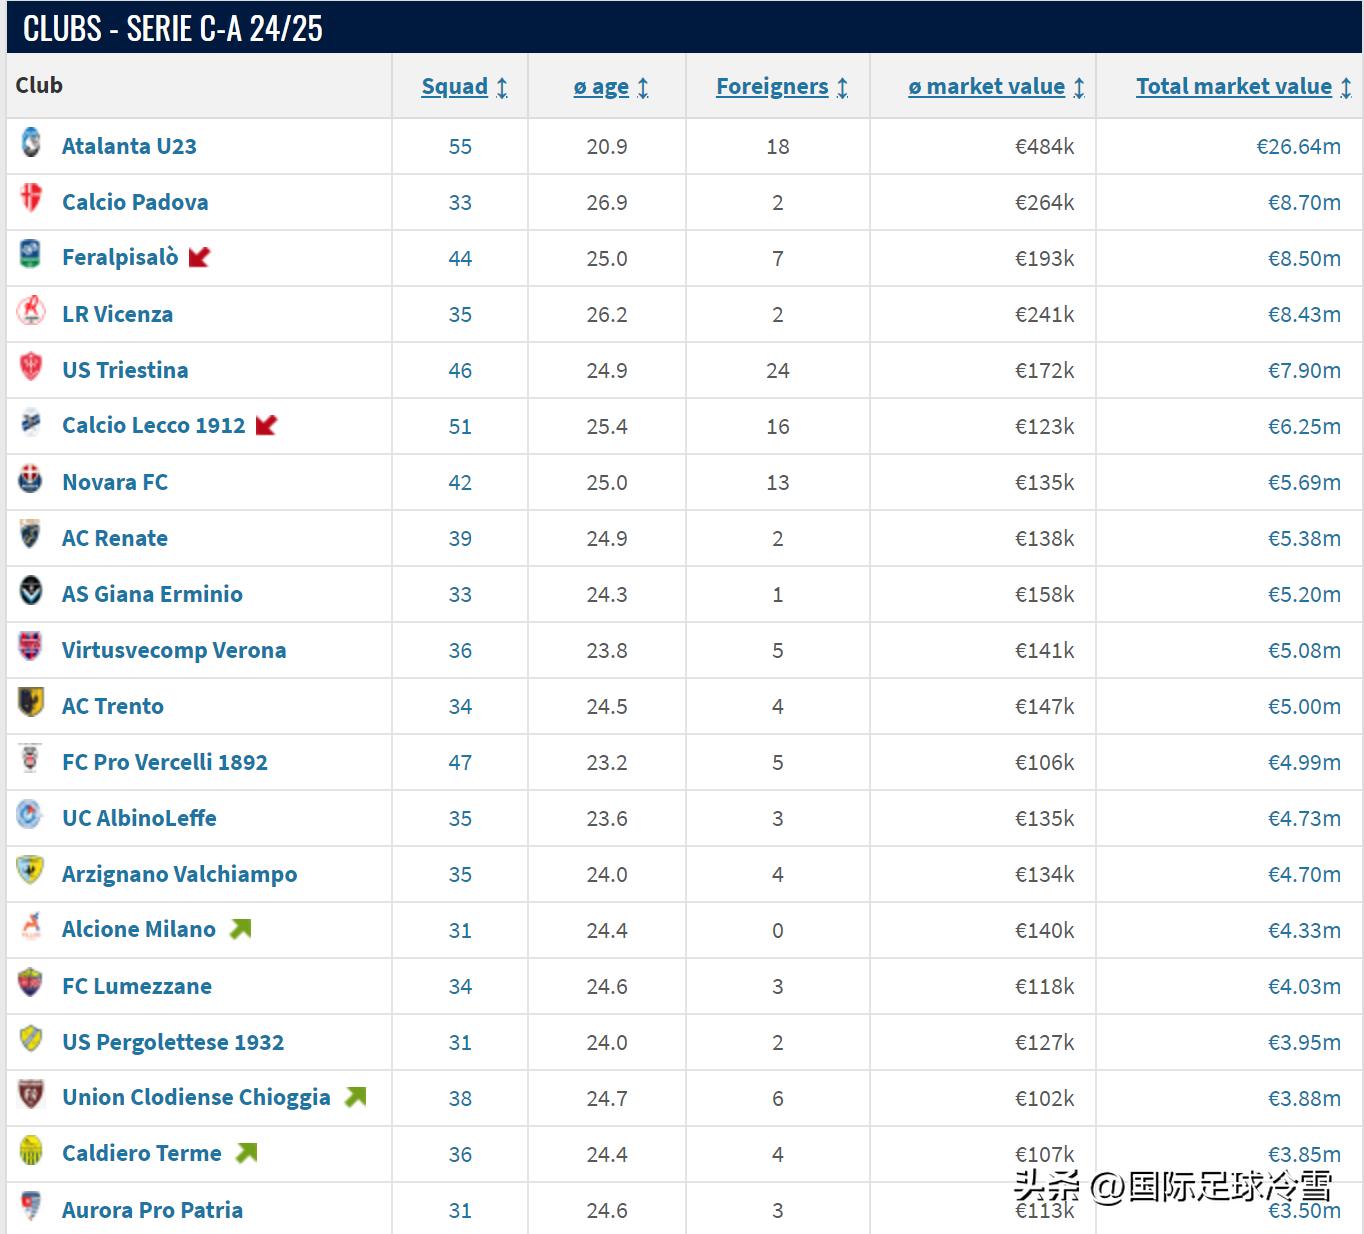
Task: Click the US Triestina club crest
Action: tap(31, 367)
